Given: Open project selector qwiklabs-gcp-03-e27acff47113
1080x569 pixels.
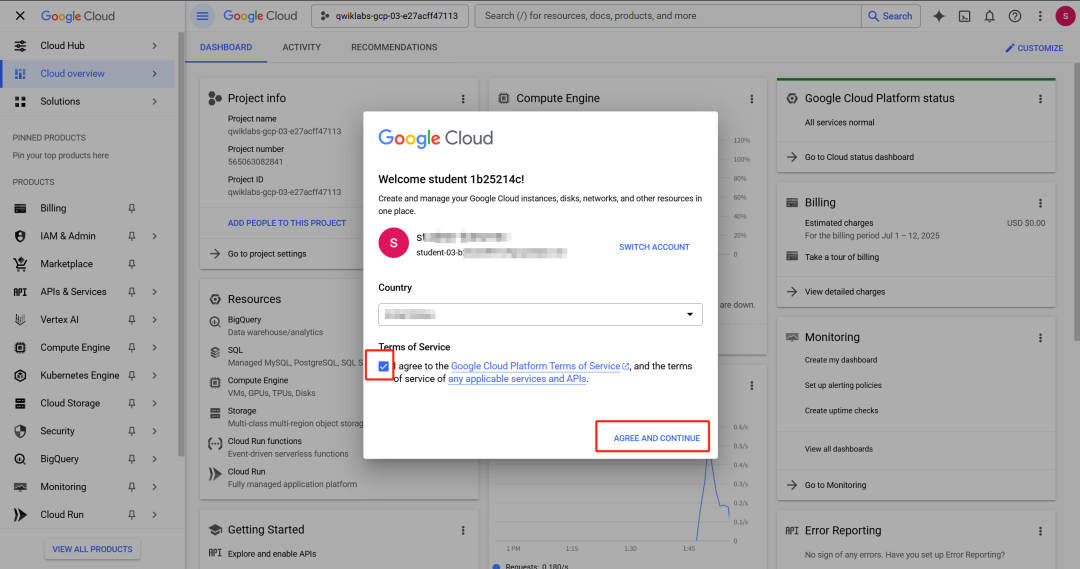Looking at the screenshot, I should coord(390,16).
